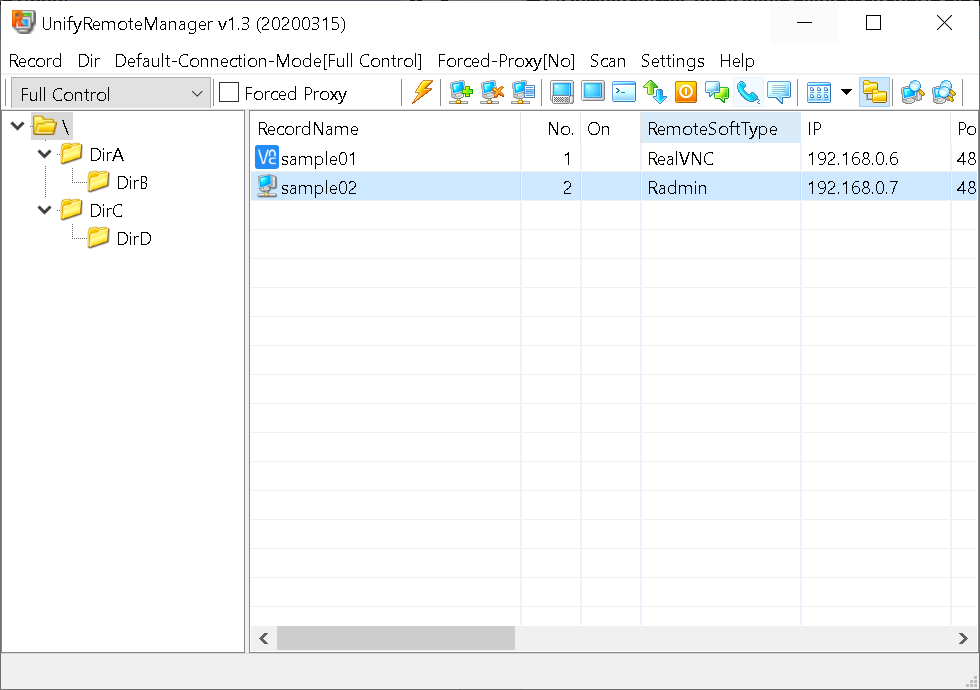Open the Default-Connection-Mode[Full Control] menu
Screen dimensions: 980x690
click(x=268, y=61)
